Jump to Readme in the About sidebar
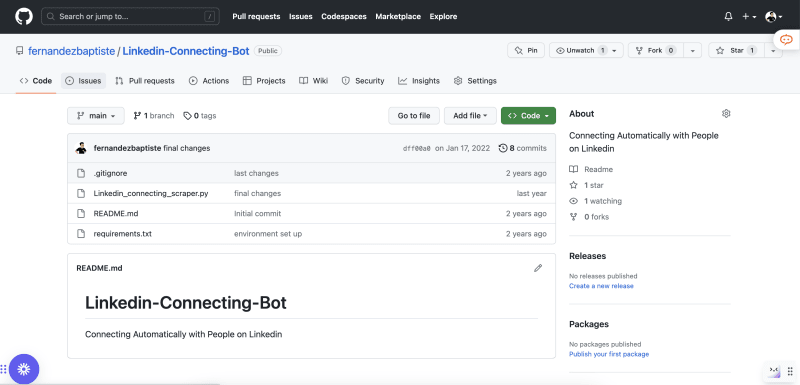This screenshot has height=385, width=800. click(591, 169)
